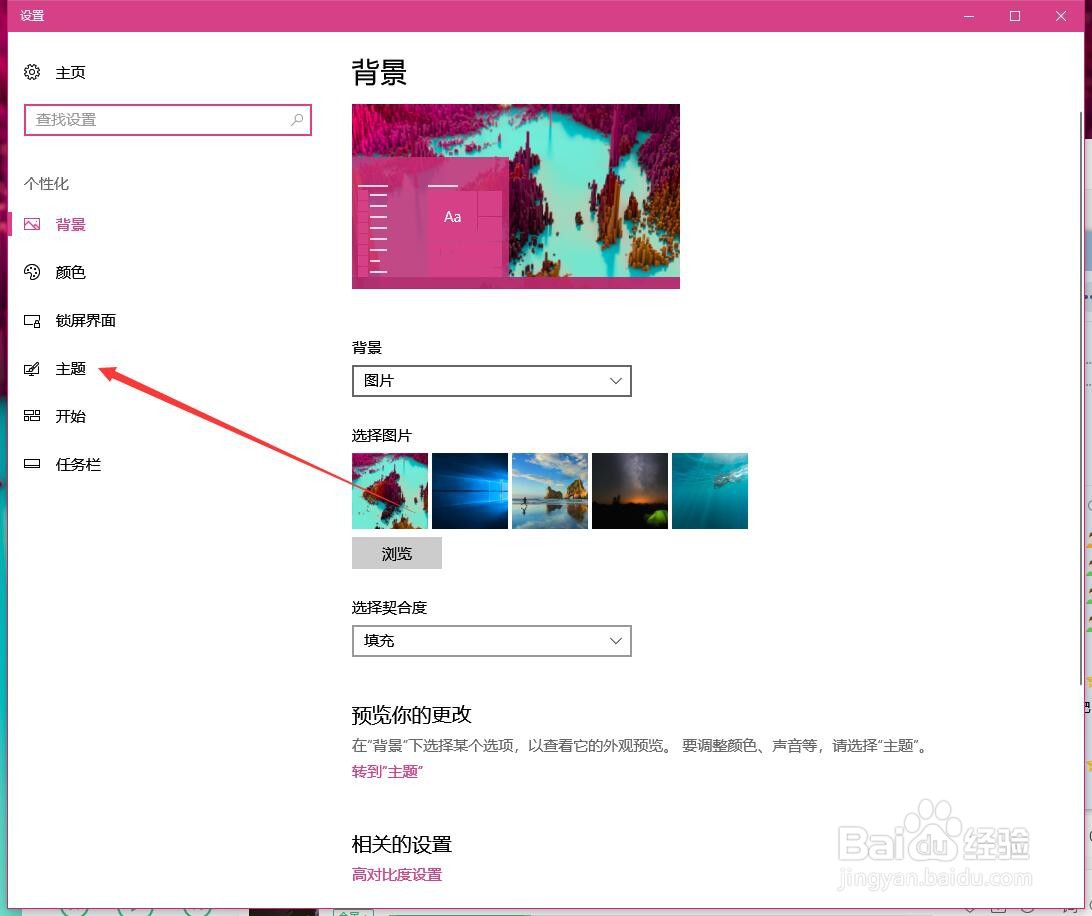Pick the night sky tent wallpaper thumbnail
The width and height of the screenshot is (1092, 916).
(x=630, y=491)
